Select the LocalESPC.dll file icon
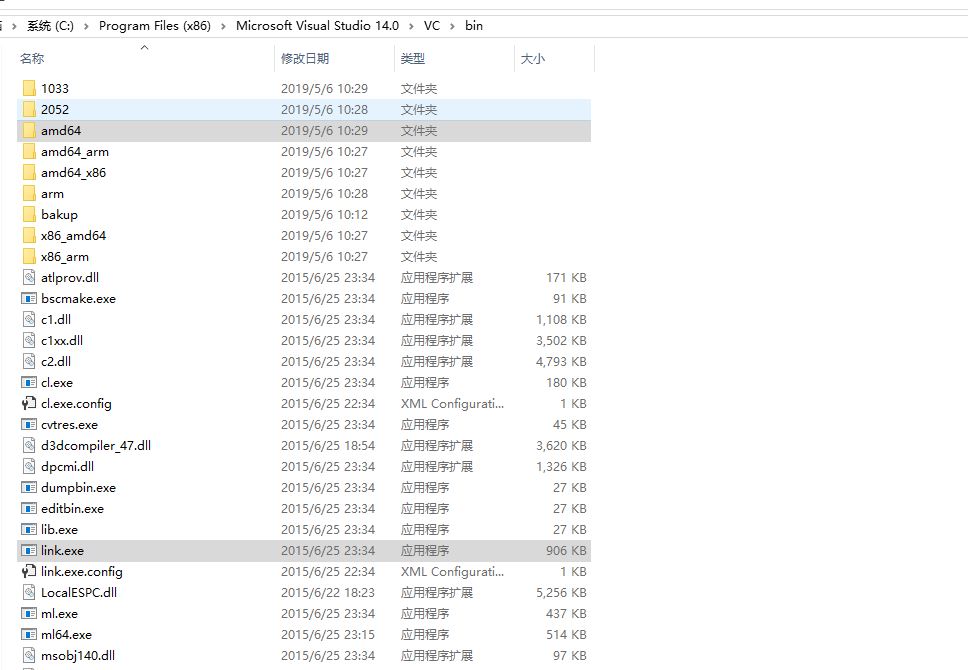The width and height of the screenshot is (968, 670). (29, 592)
